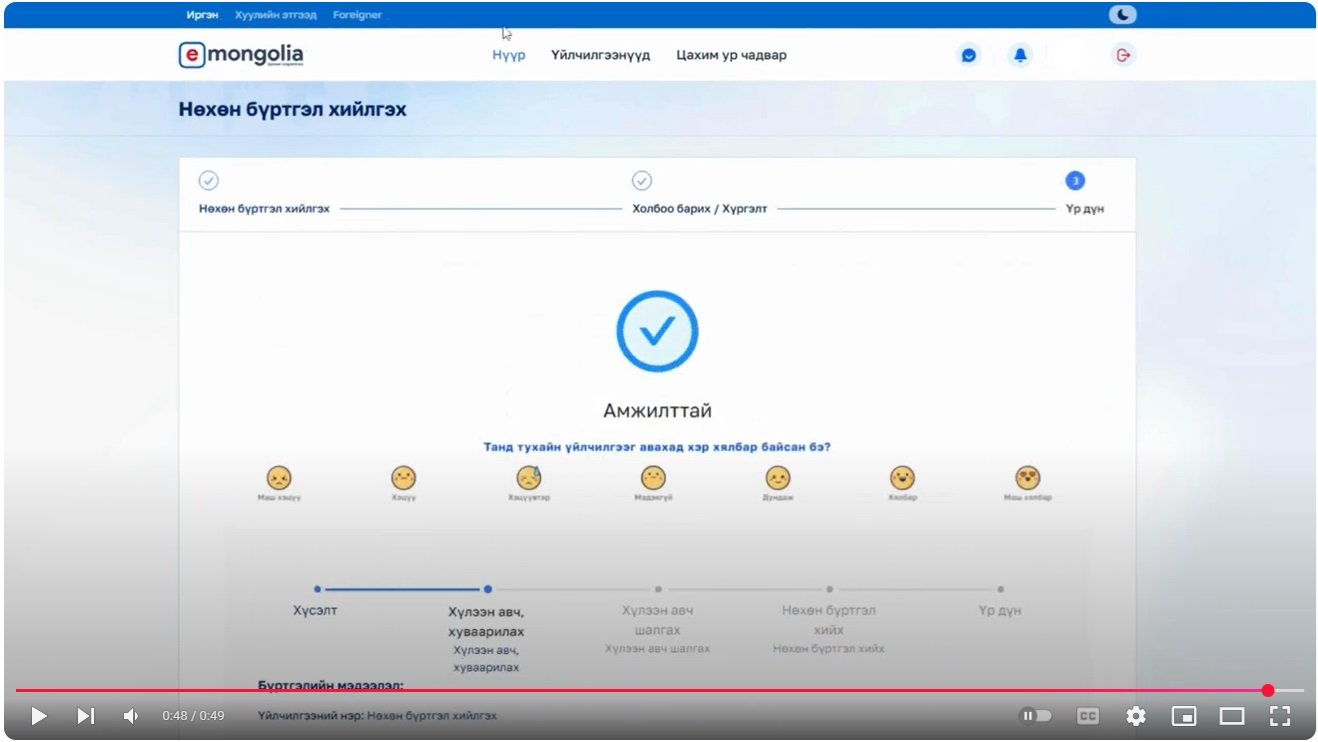
Task: Select the Хуулийн этгээд tab
Action: coord(274,15)
